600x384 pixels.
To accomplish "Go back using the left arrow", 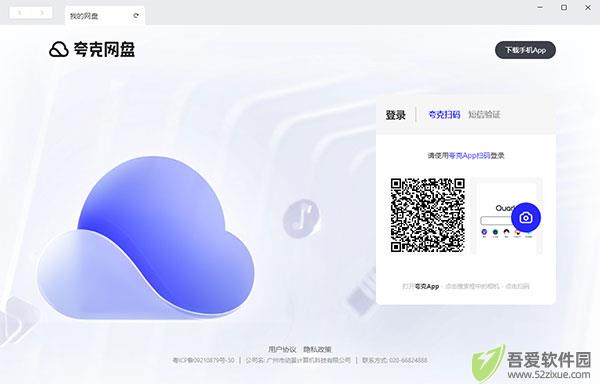I will point(20,13).
